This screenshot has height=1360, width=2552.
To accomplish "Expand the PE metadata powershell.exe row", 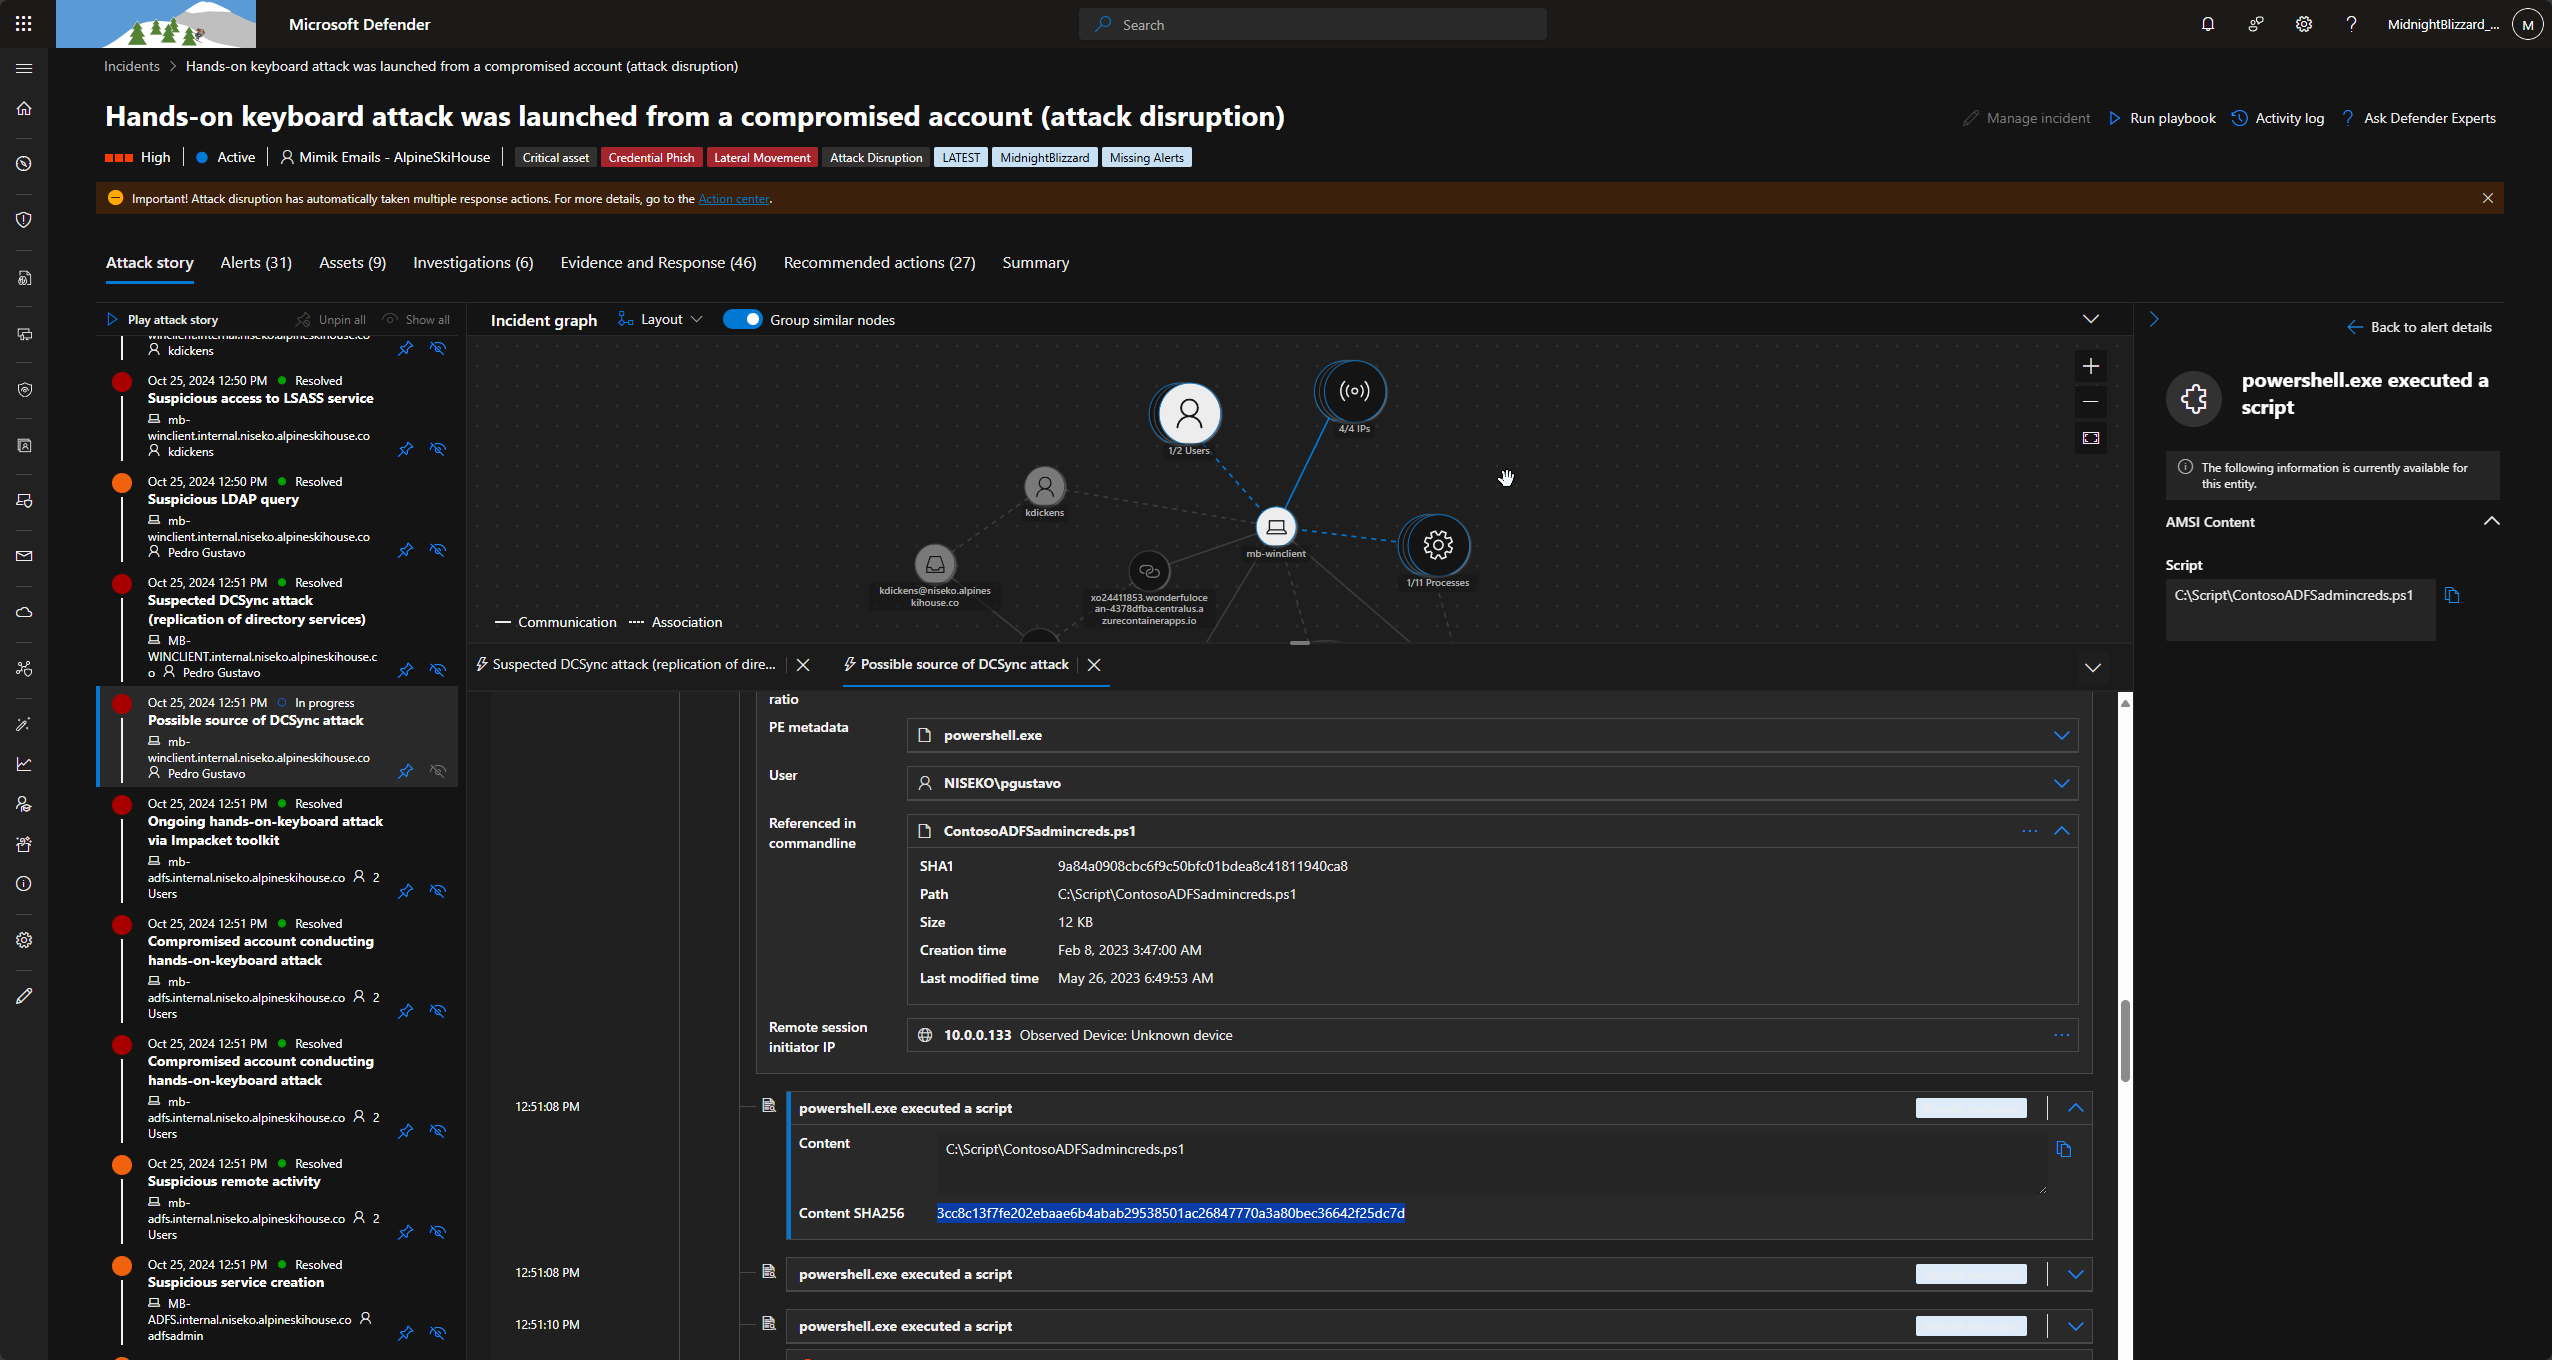I will click(2063, 734).
